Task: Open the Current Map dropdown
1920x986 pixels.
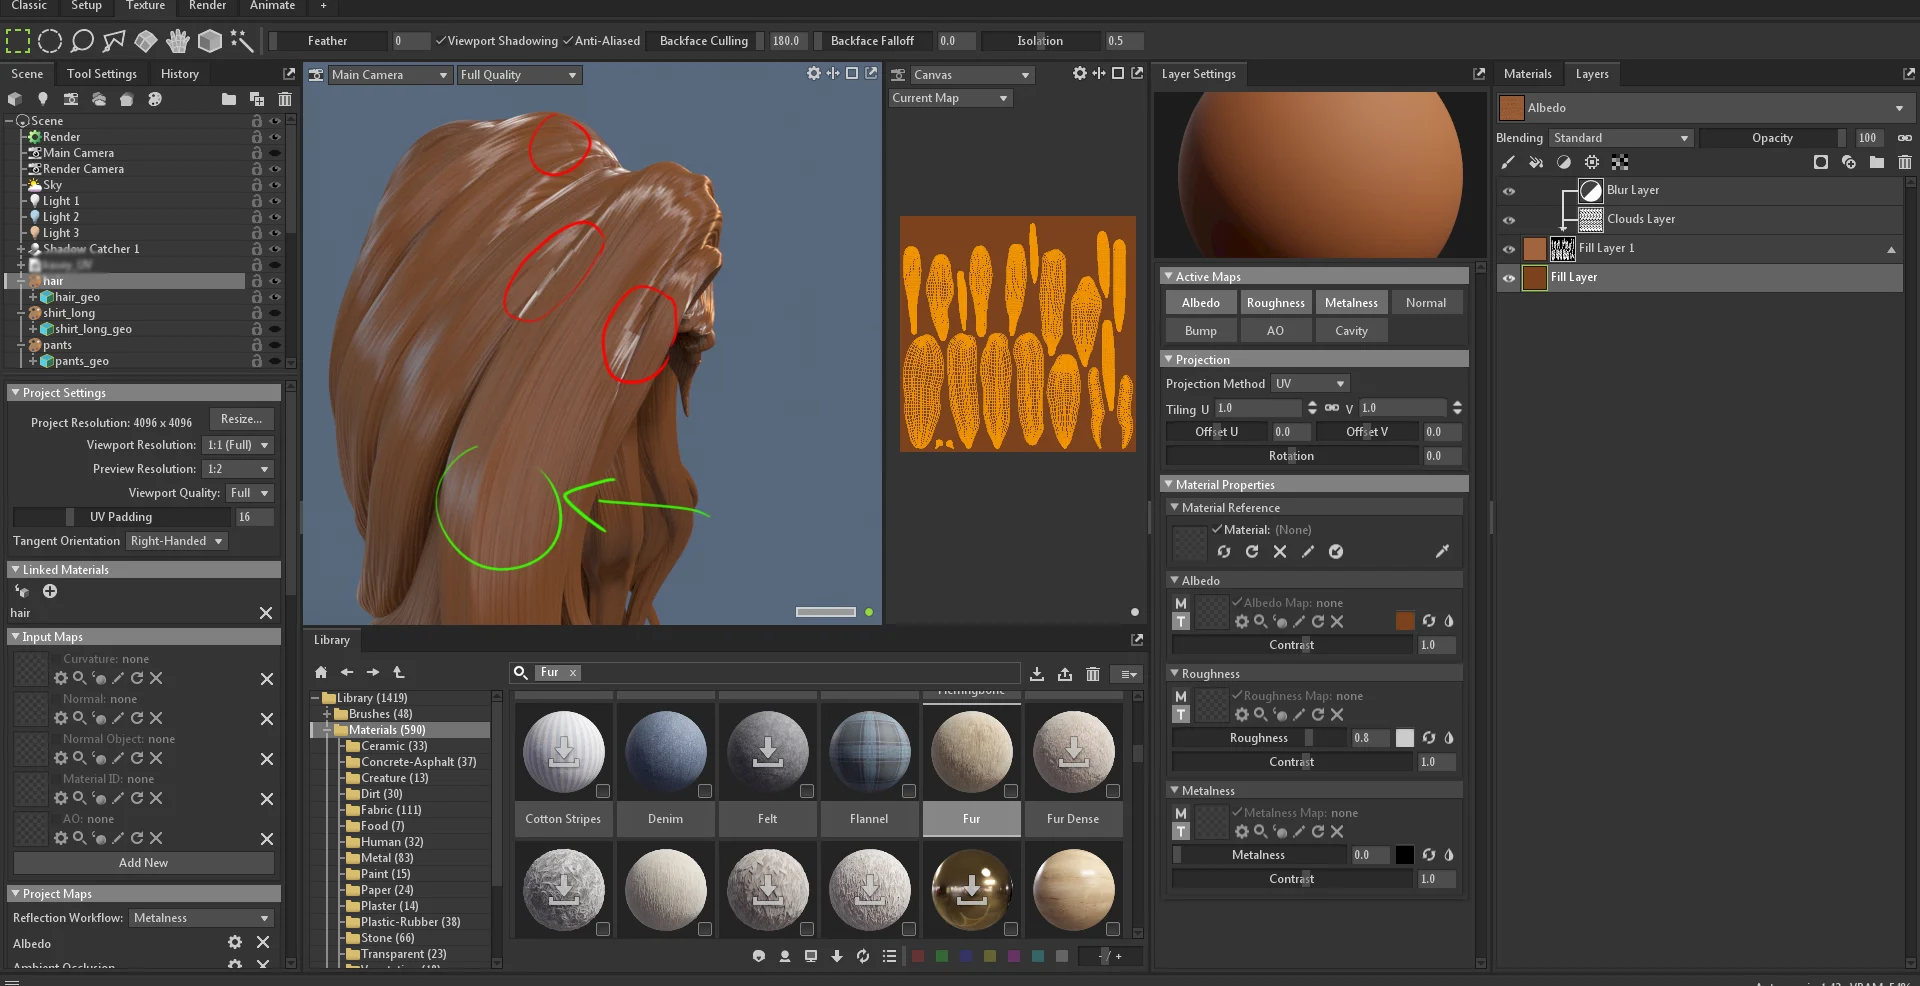Action: coord(951,98)
